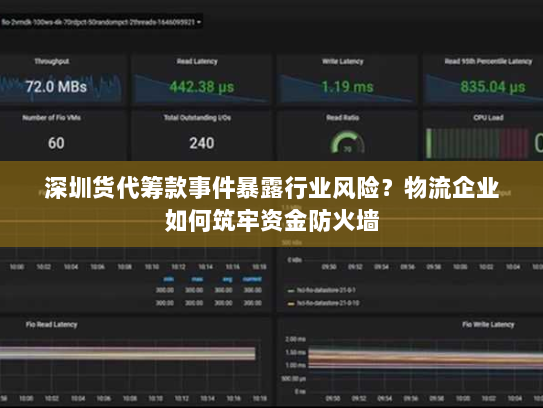Toggle hci-fio-datastore-21-0-10 legend series
543x408 pixels.
pos(328,303)
